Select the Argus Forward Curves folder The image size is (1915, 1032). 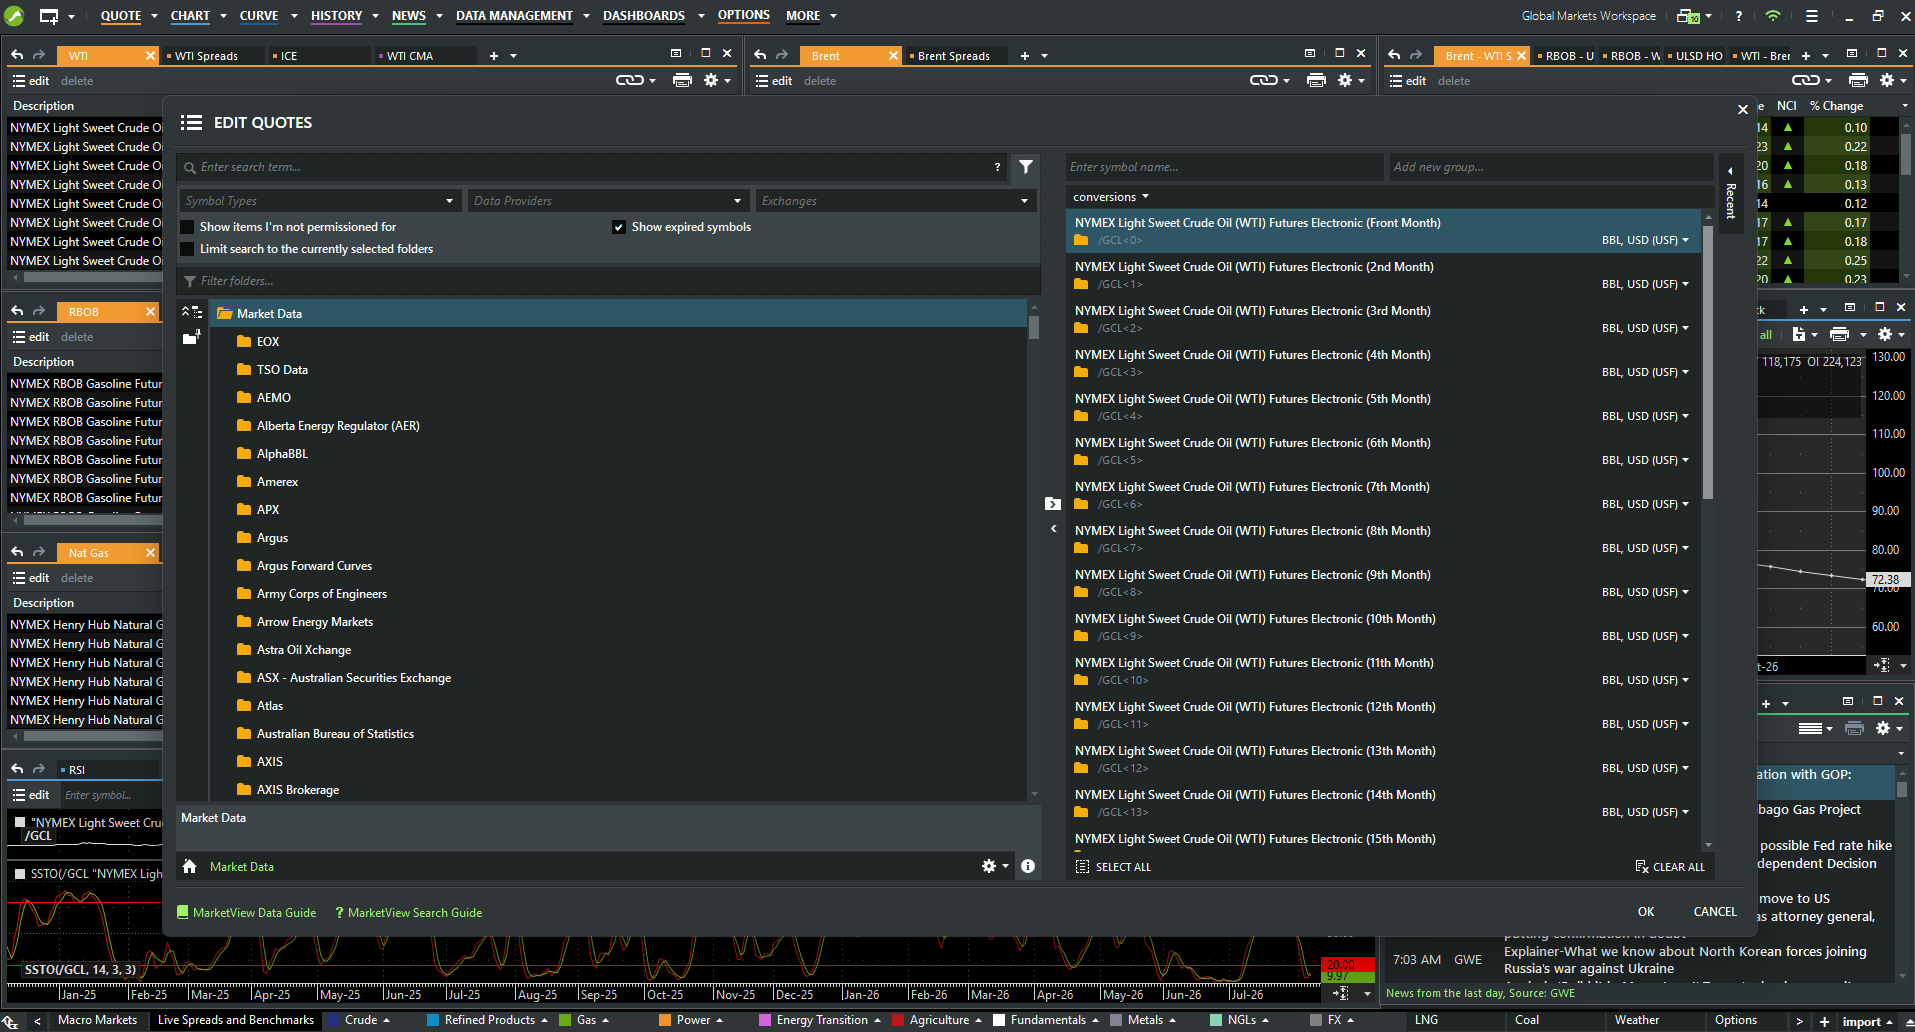pos(314,566)
